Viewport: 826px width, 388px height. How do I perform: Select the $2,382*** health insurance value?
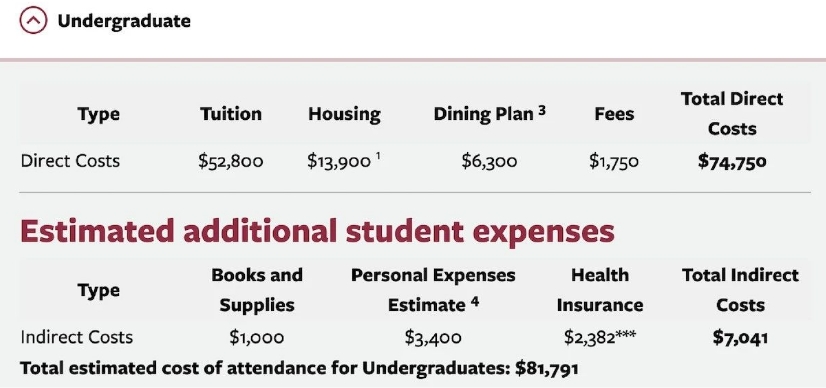pyautogui.click(x=599, y=337)
